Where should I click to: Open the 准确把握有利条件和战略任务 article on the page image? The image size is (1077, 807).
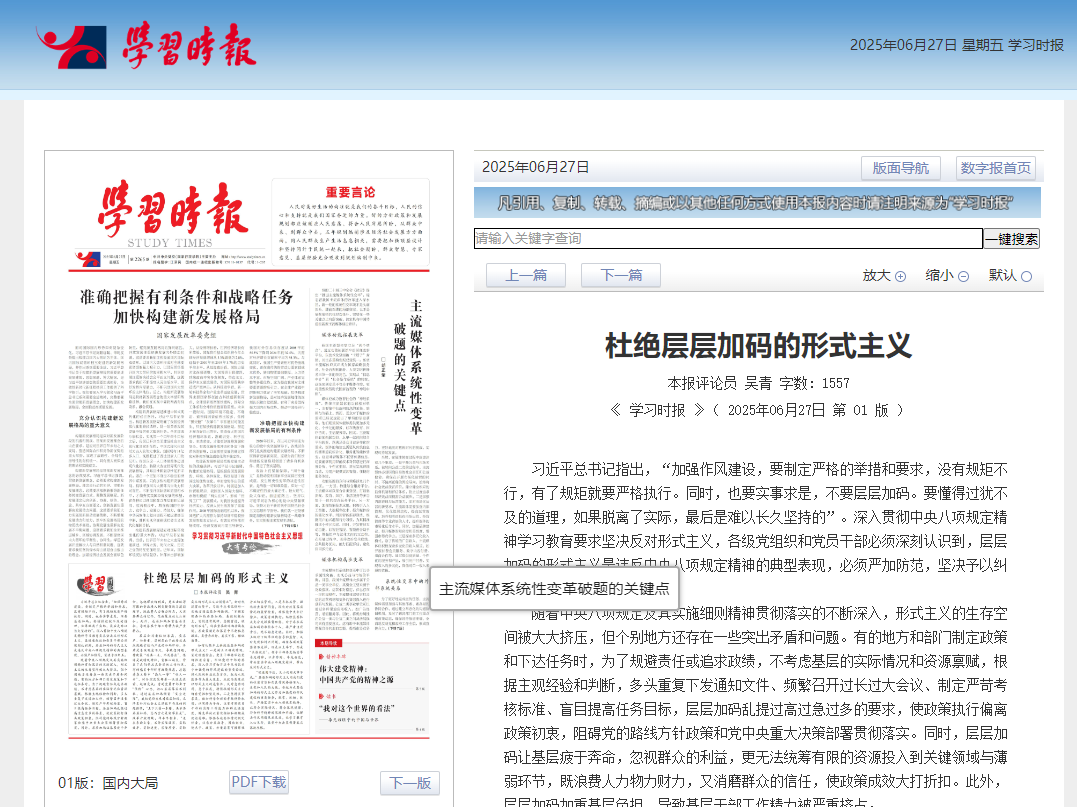tap(187, 306)
